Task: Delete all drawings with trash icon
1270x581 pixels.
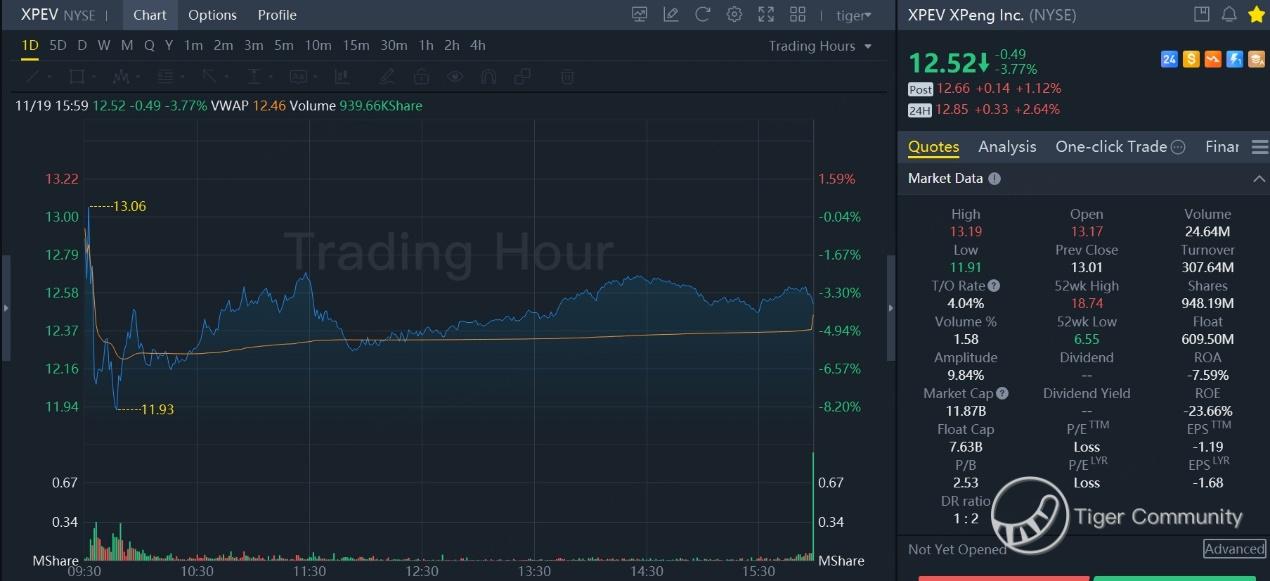Action: (567, 76)
